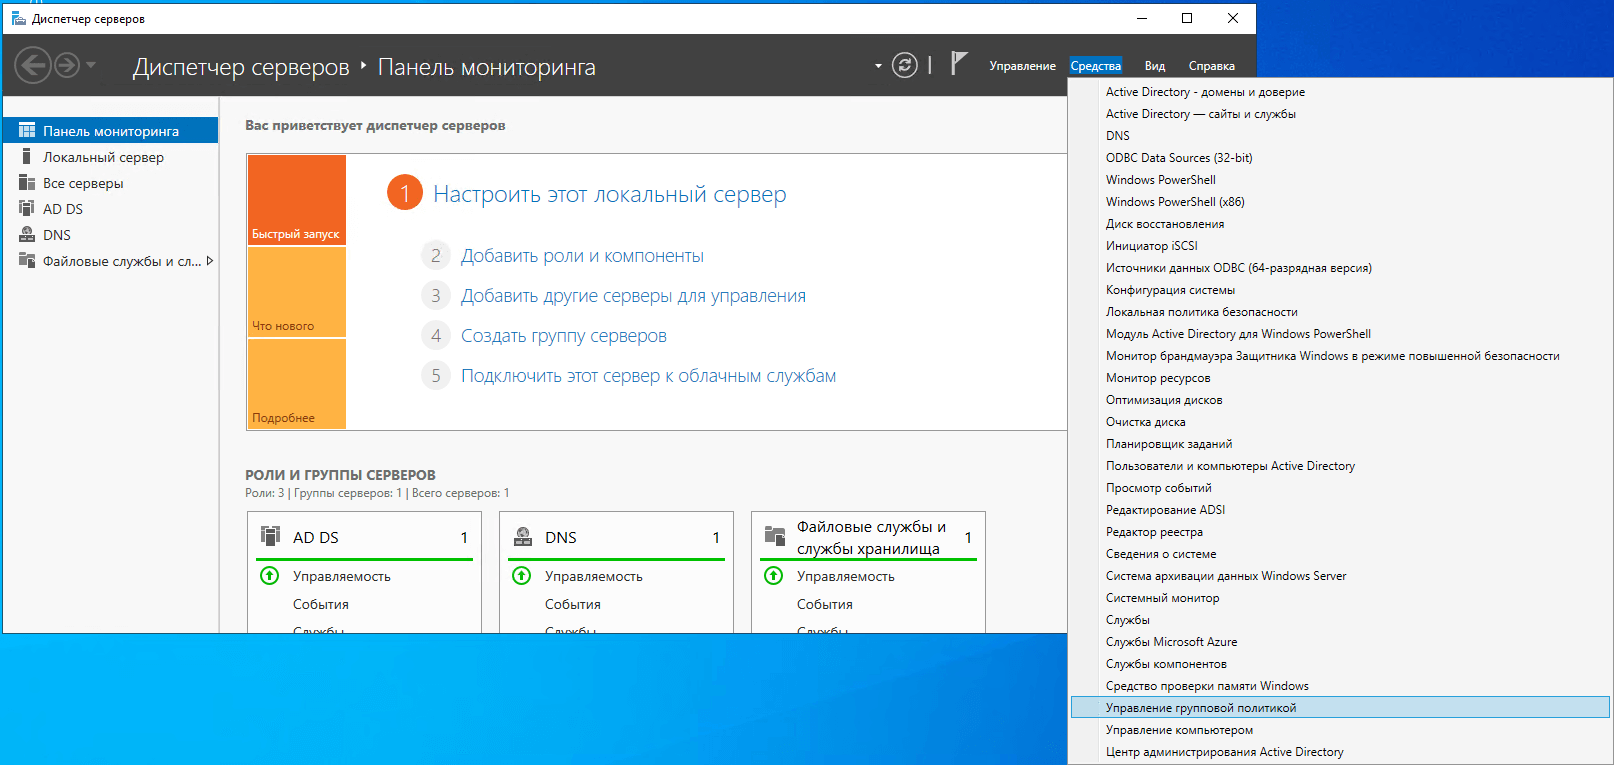Click Настроить этот локальный сервер link
The height and width of the screenshot is (765, 1614).
609,194
